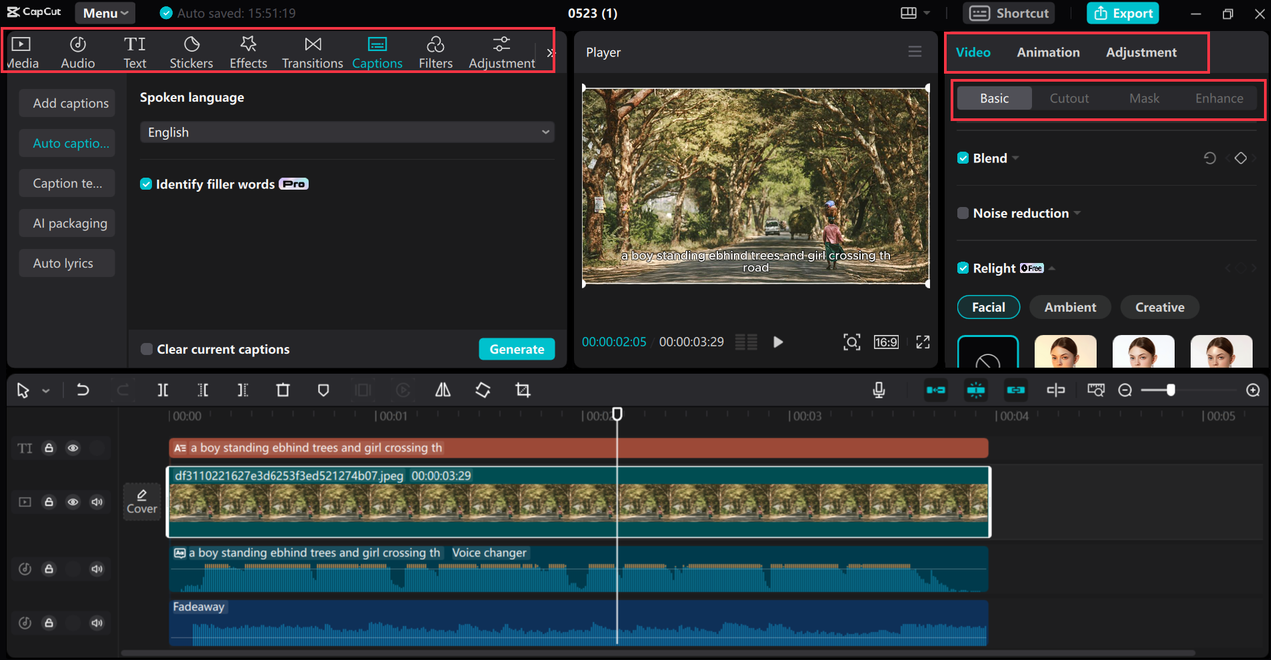Image resolution: width=1271 pixels, height=660 pixels.
Task: Click the Delete left split icon
Action: 203,390
